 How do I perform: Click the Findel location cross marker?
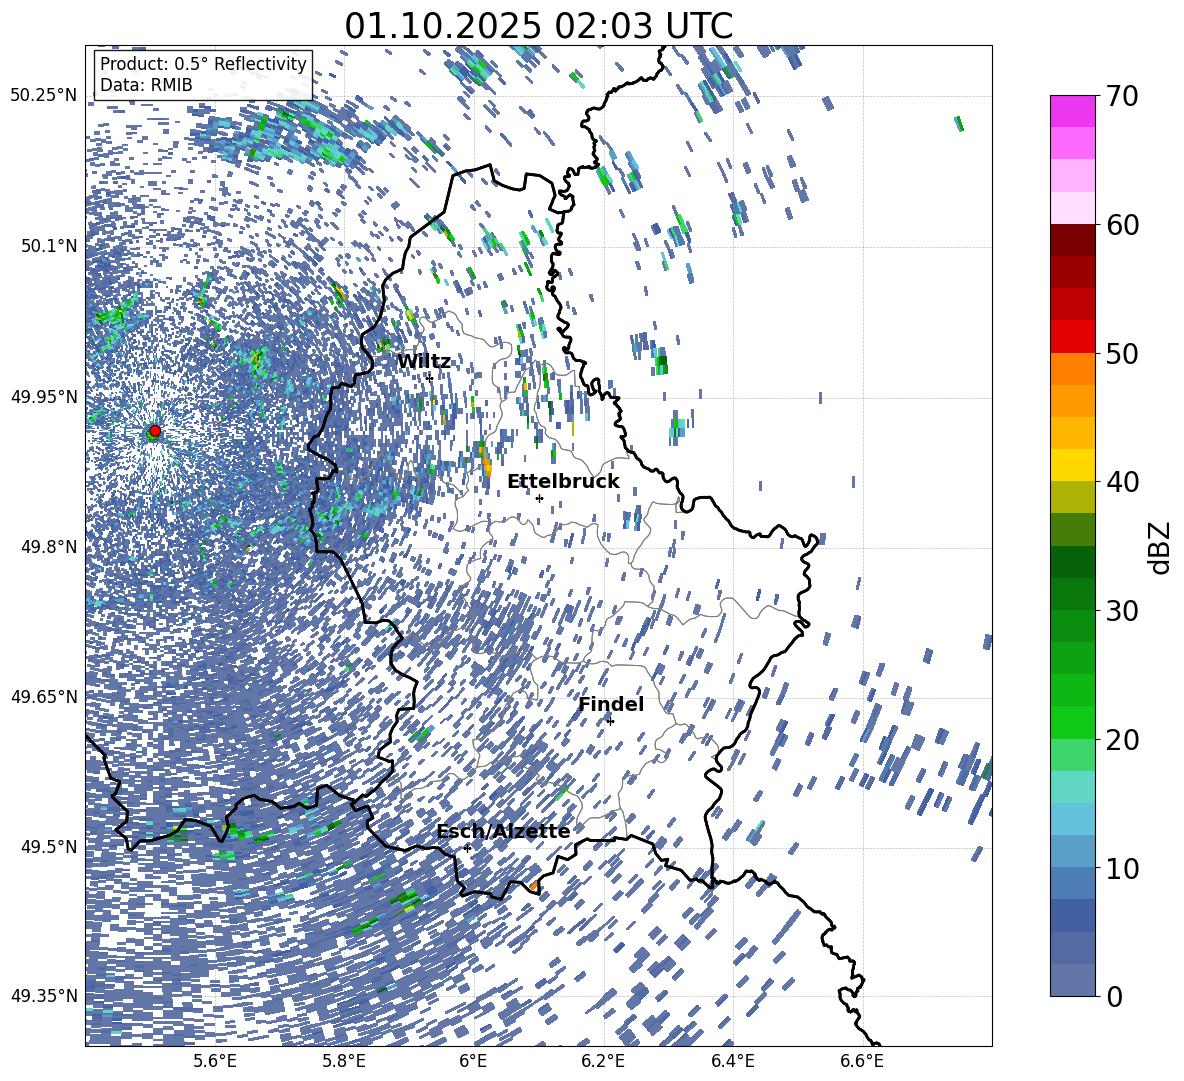[610, 721]
